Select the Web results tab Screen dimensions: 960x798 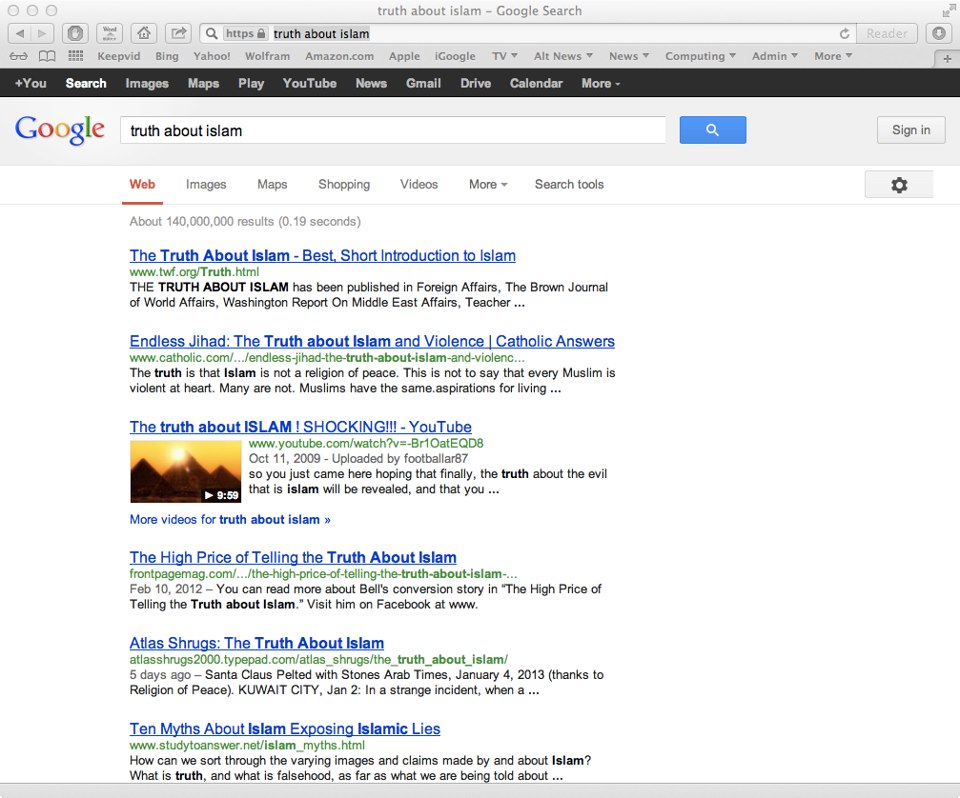click(142, 184)
